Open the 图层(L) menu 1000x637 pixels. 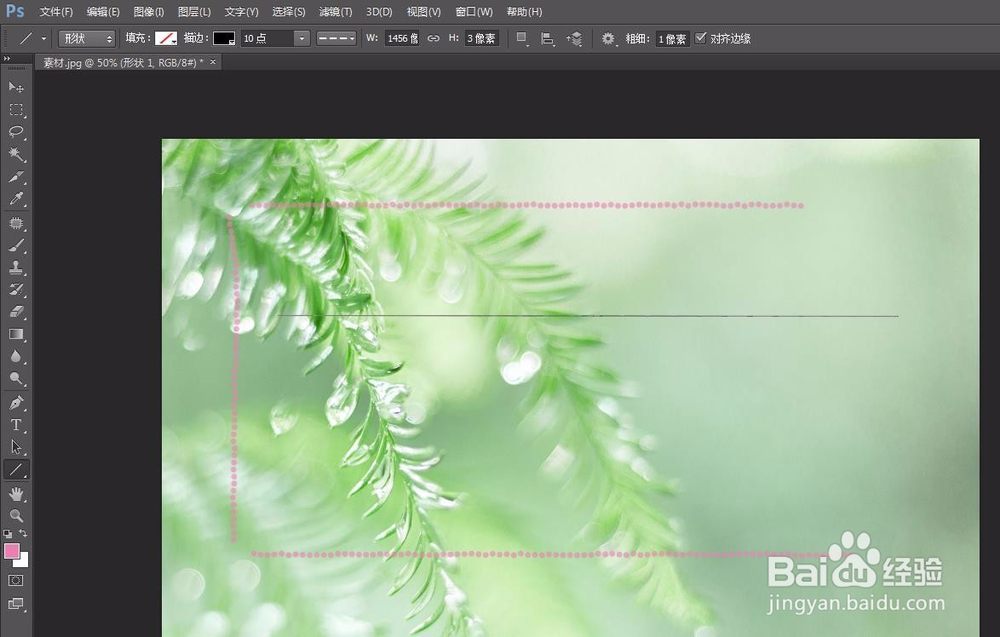pyautogui.click(x=194, y=11)
